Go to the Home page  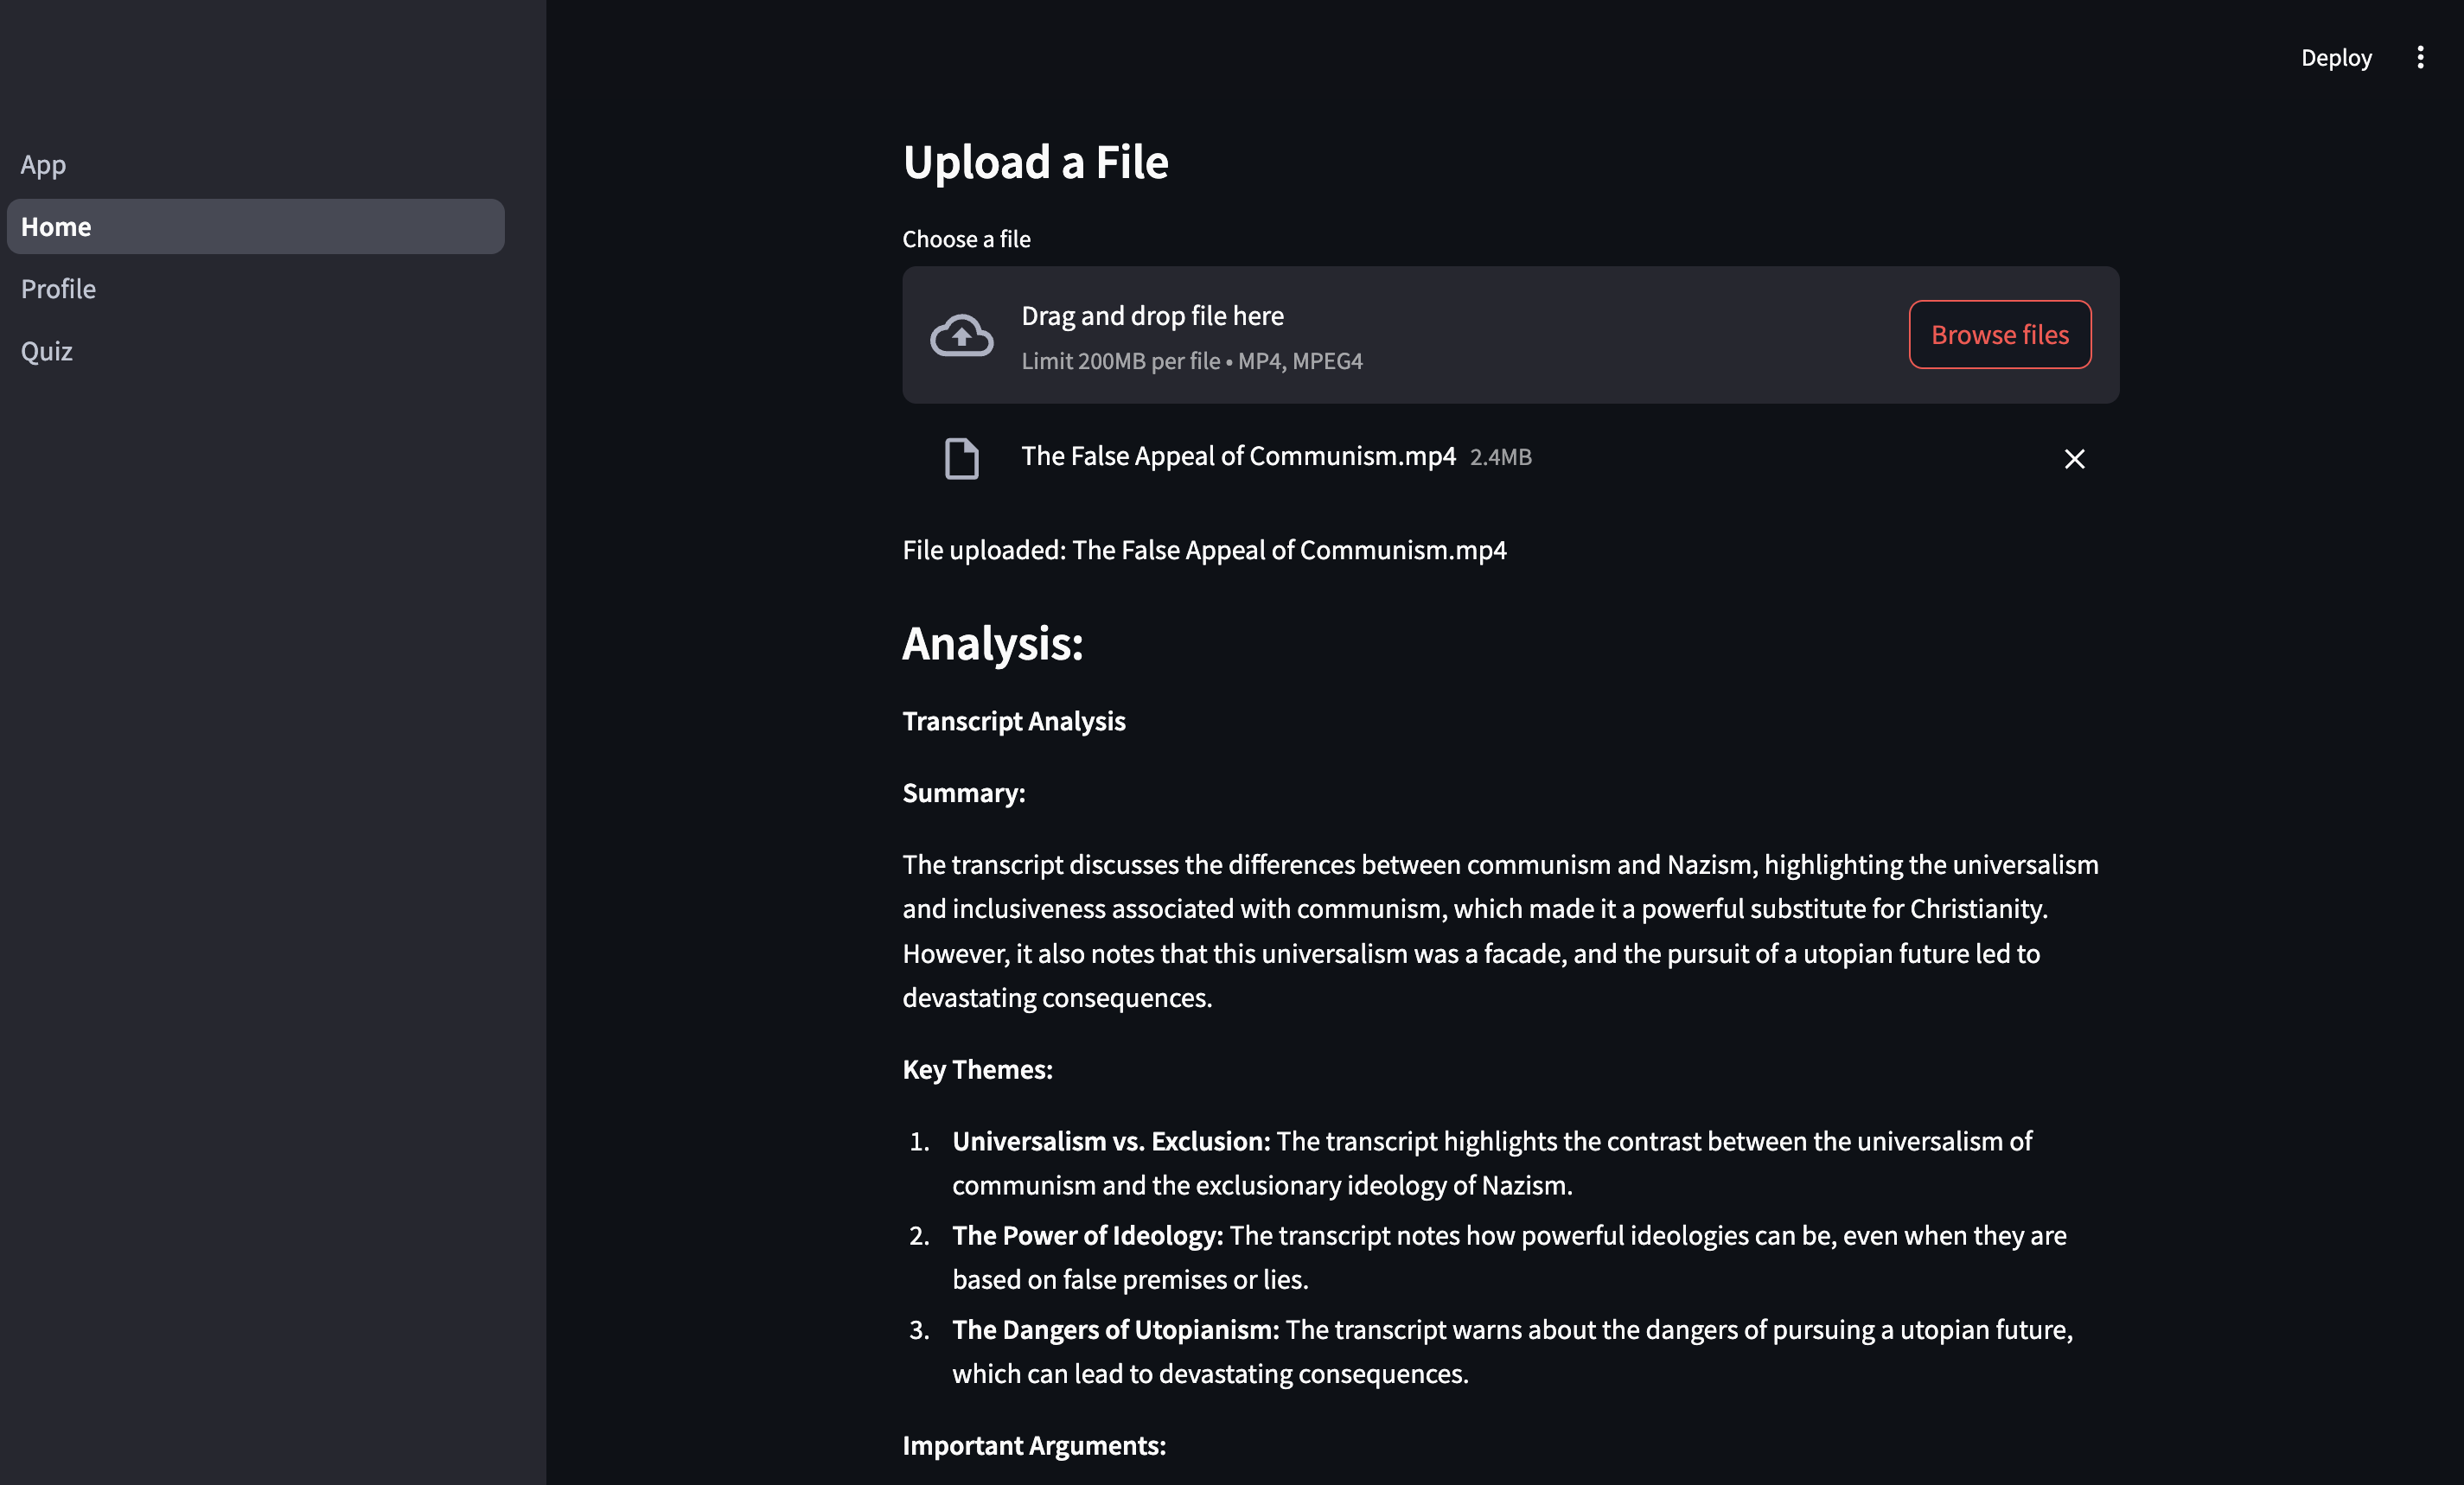(x=255, y=227)
